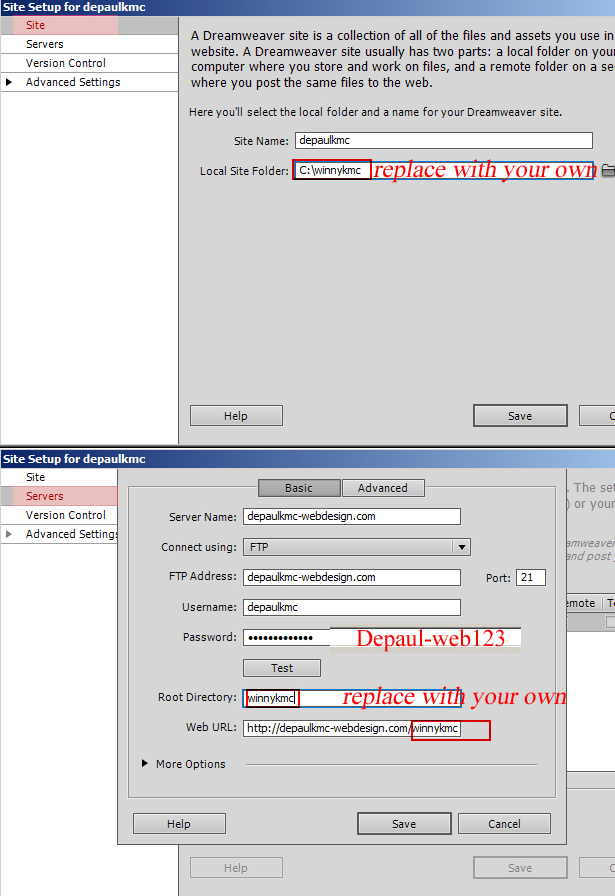615x896 pixels.
Task: Expand Advanced Settings in top dialog
Action: click(9, 82)
